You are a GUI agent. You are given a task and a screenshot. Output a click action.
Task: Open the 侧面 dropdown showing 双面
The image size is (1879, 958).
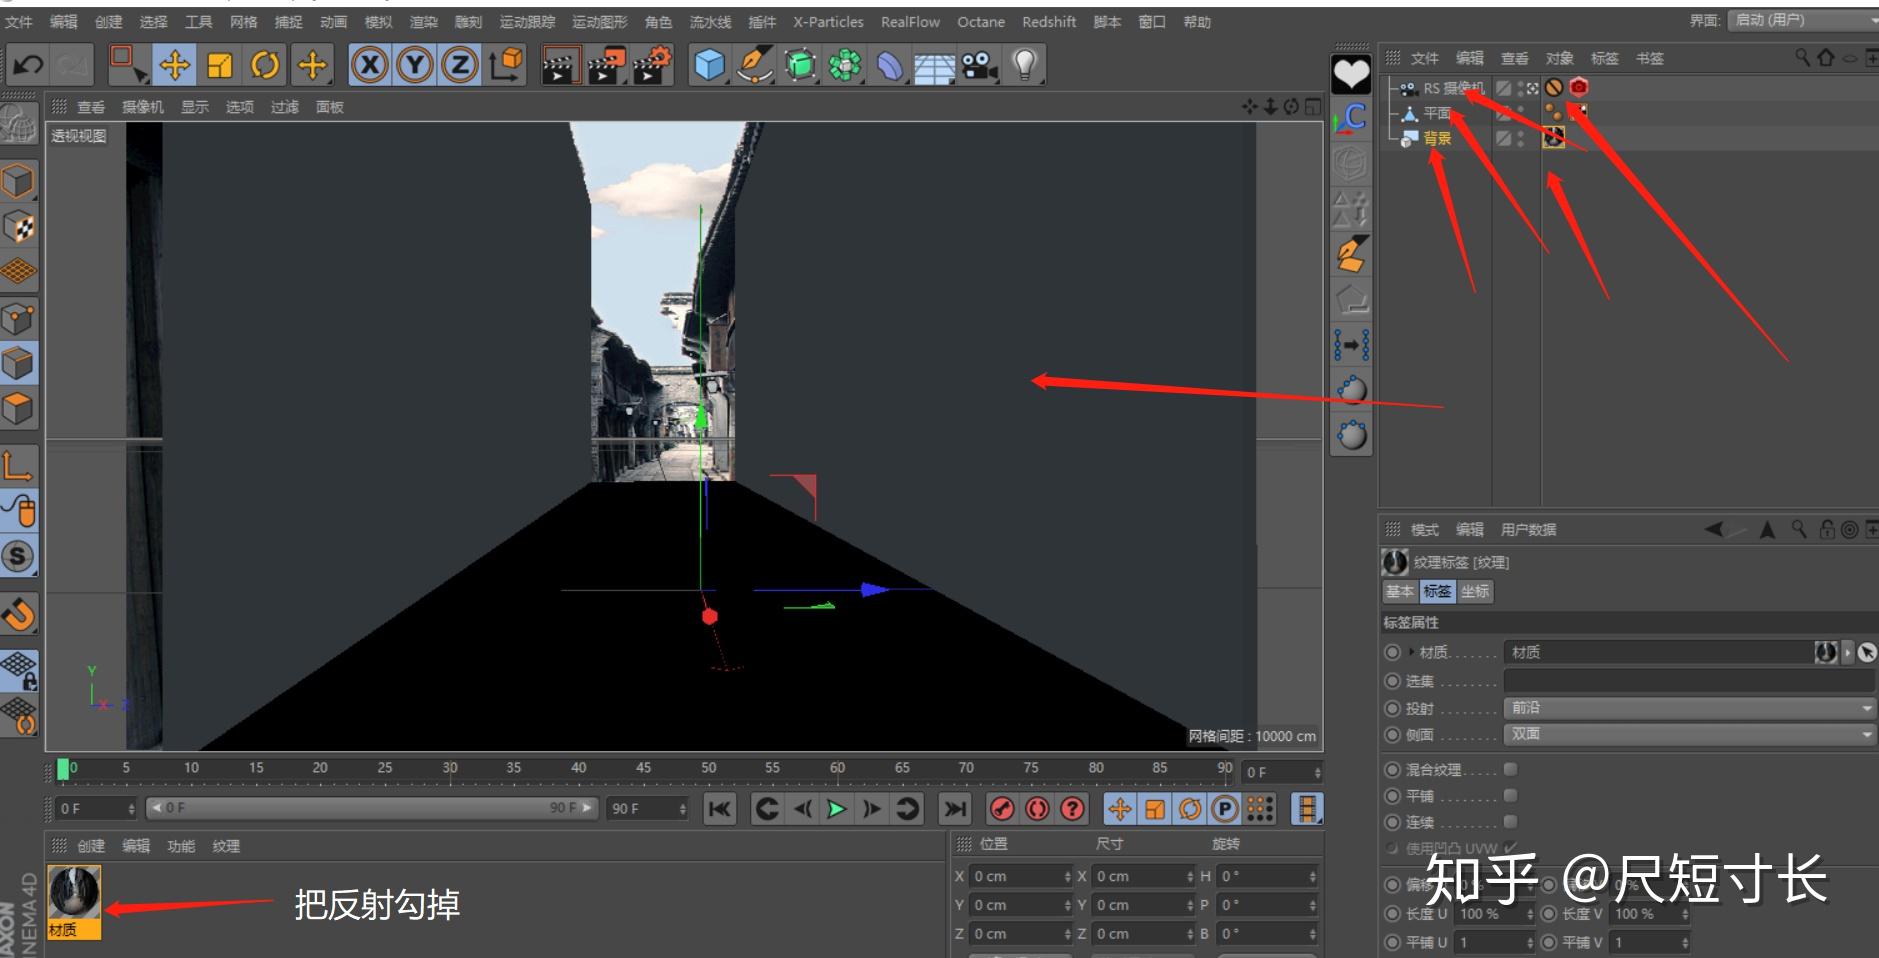(1688, 734)
